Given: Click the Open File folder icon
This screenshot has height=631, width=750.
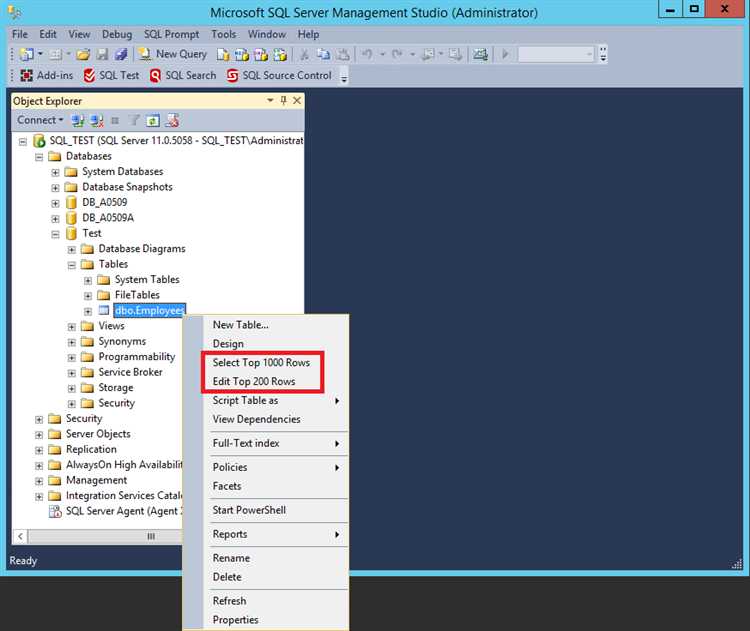Looking at the screenshot, I should [83, 55].
